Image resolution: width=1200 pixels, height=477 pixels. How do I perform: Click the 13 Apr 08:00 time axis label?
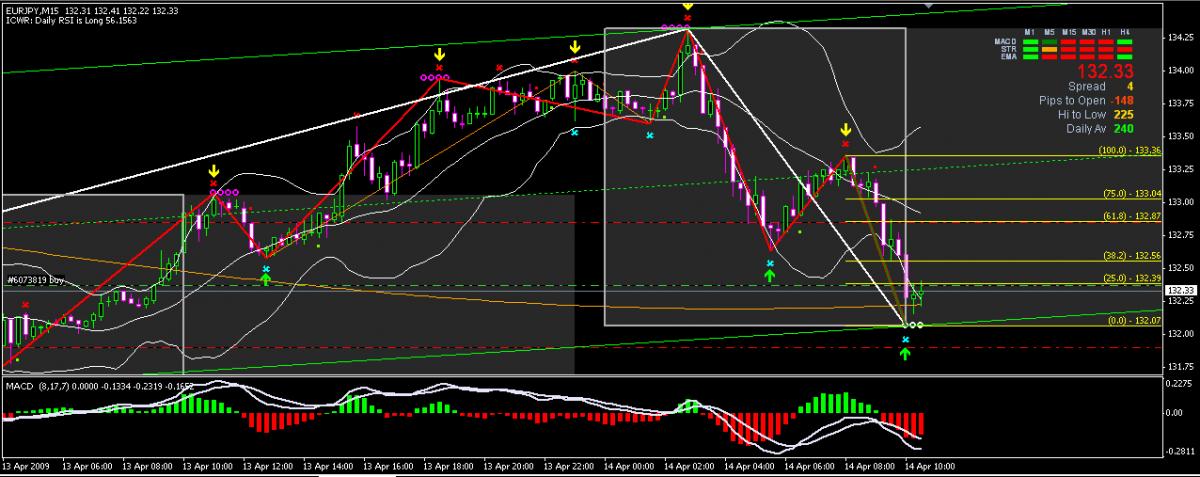[147, 468]
